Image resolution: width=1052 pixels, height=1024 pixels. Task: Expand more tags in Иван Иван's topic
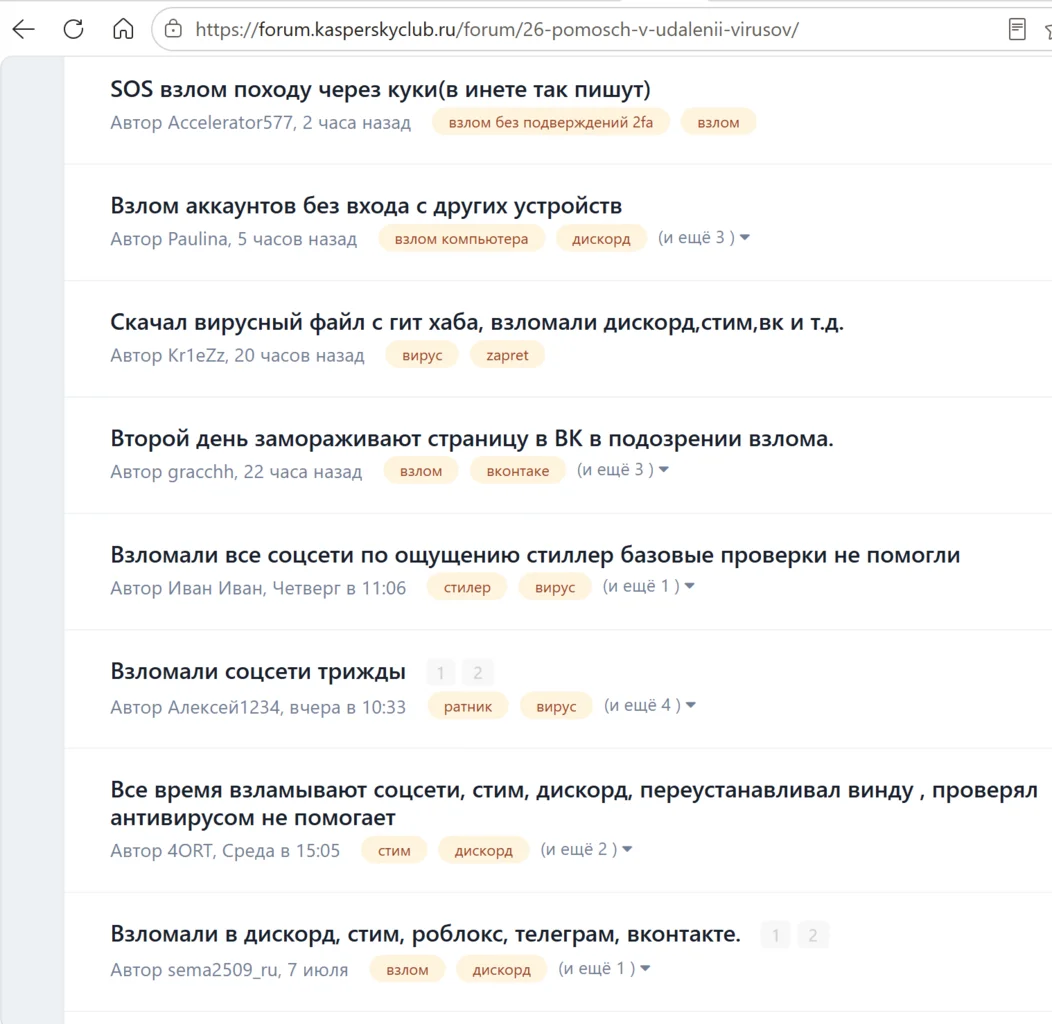point(647,586)
